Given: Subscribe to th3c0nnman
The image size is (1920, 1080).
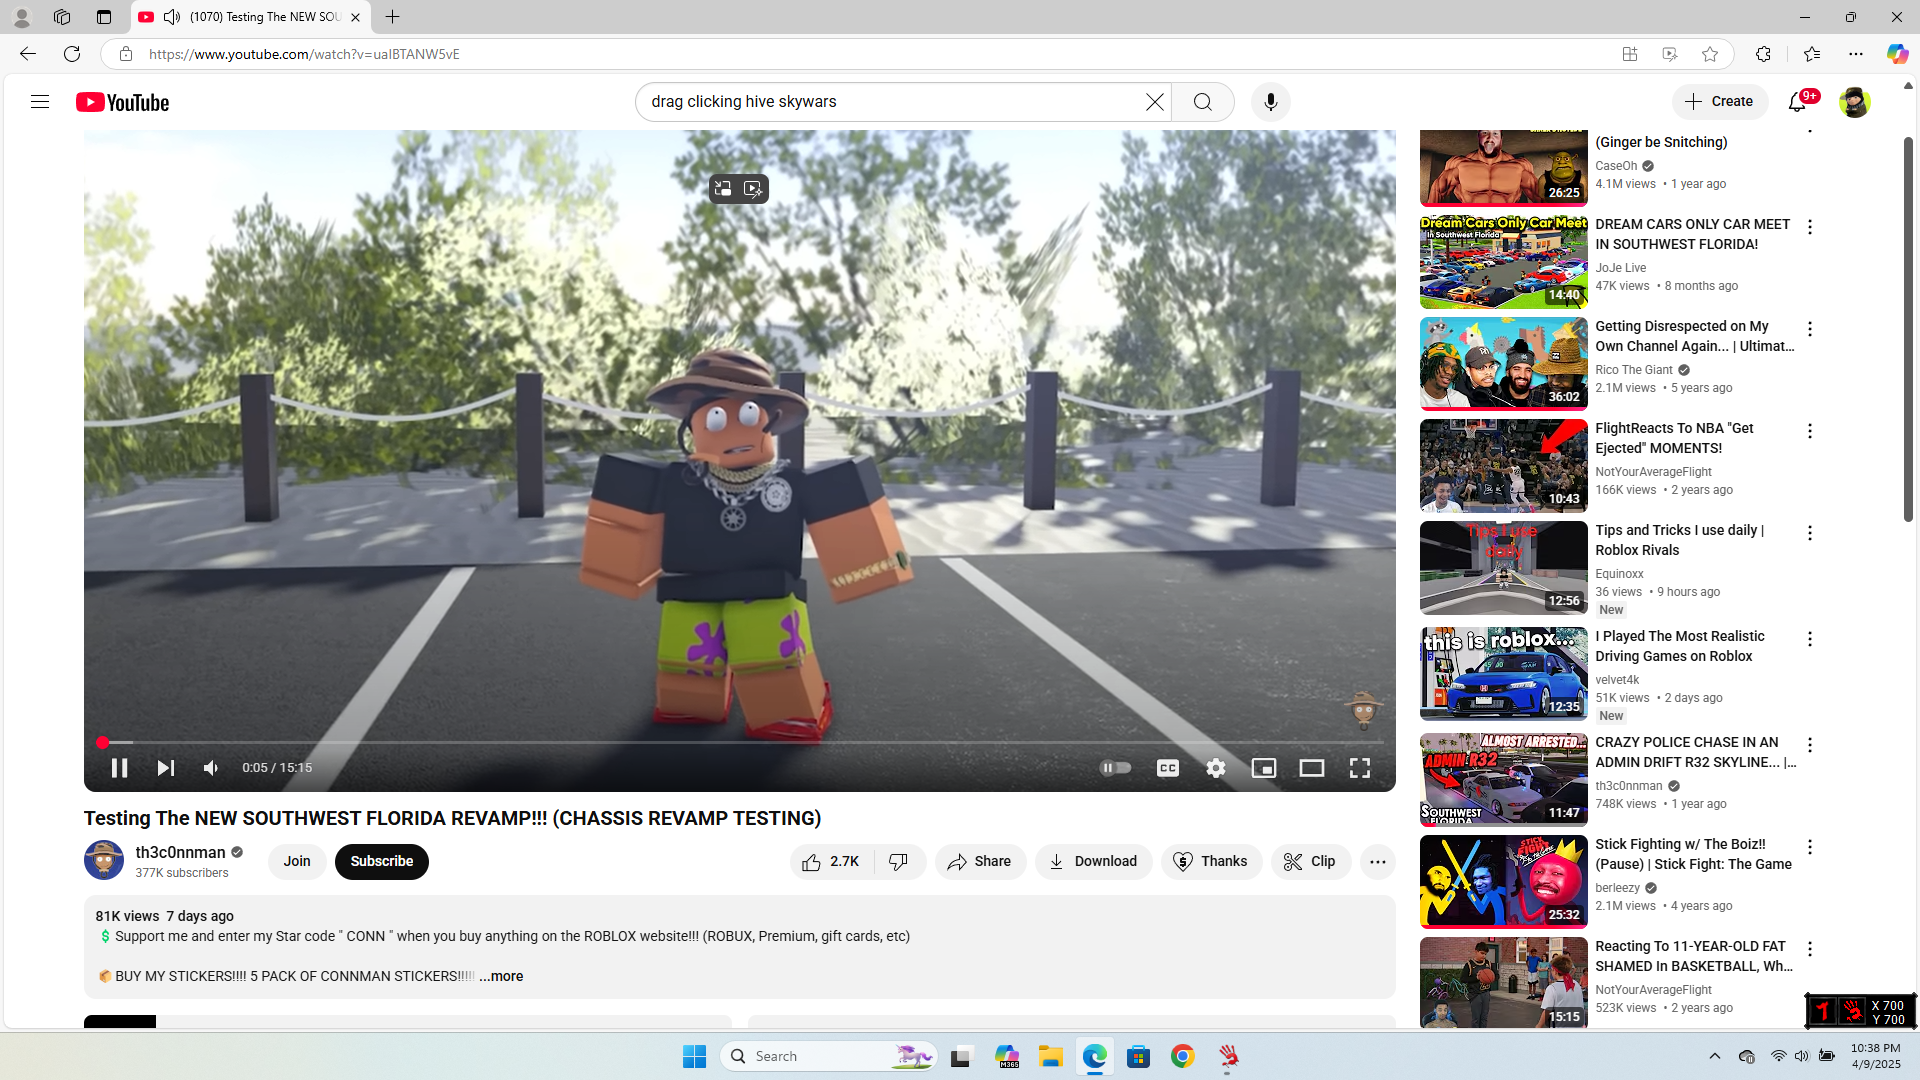Looking at the screenshot, I should coord(381,862).
